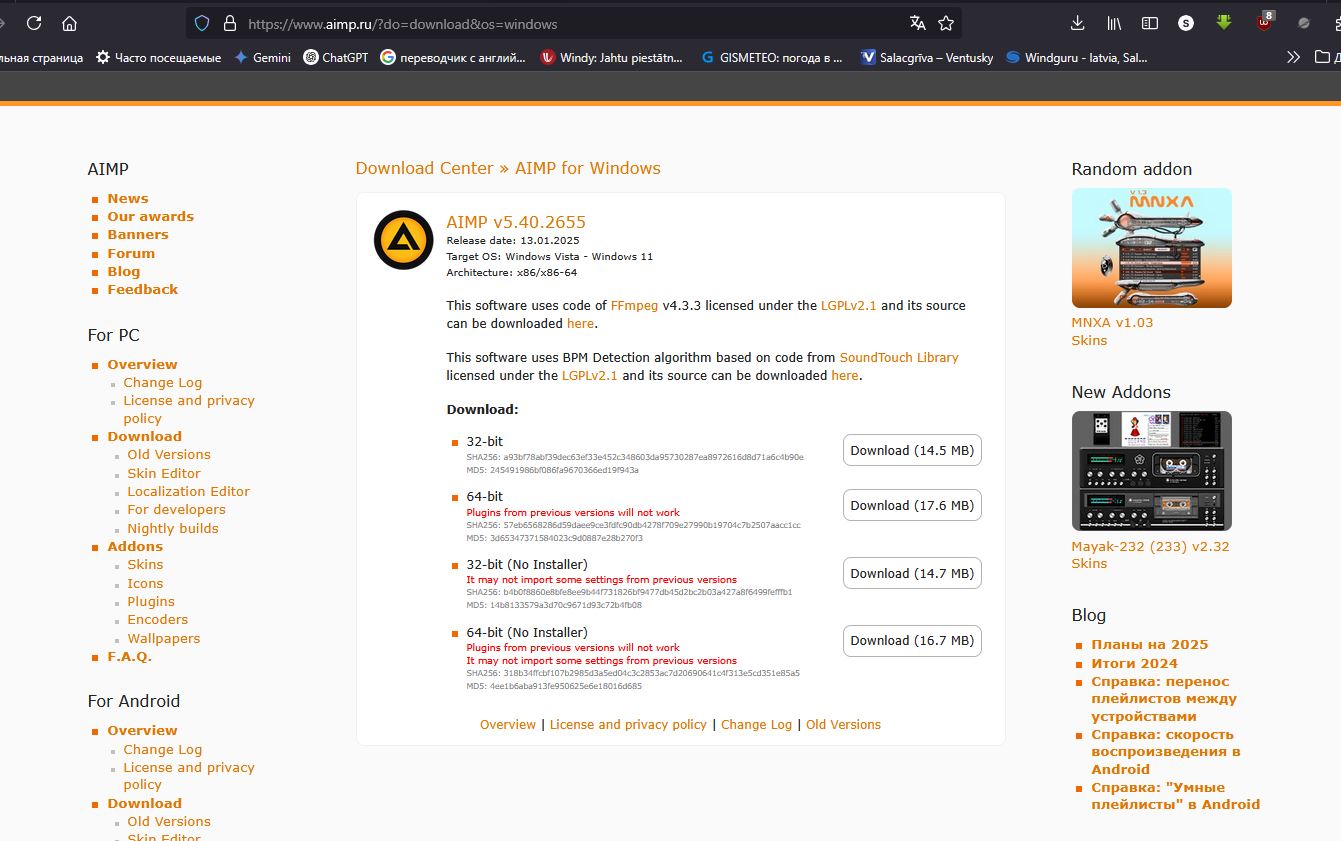1341x841 pixels.
Task: Download the 64-bit installer (17.6 MB)
Action: pos(912,505)
